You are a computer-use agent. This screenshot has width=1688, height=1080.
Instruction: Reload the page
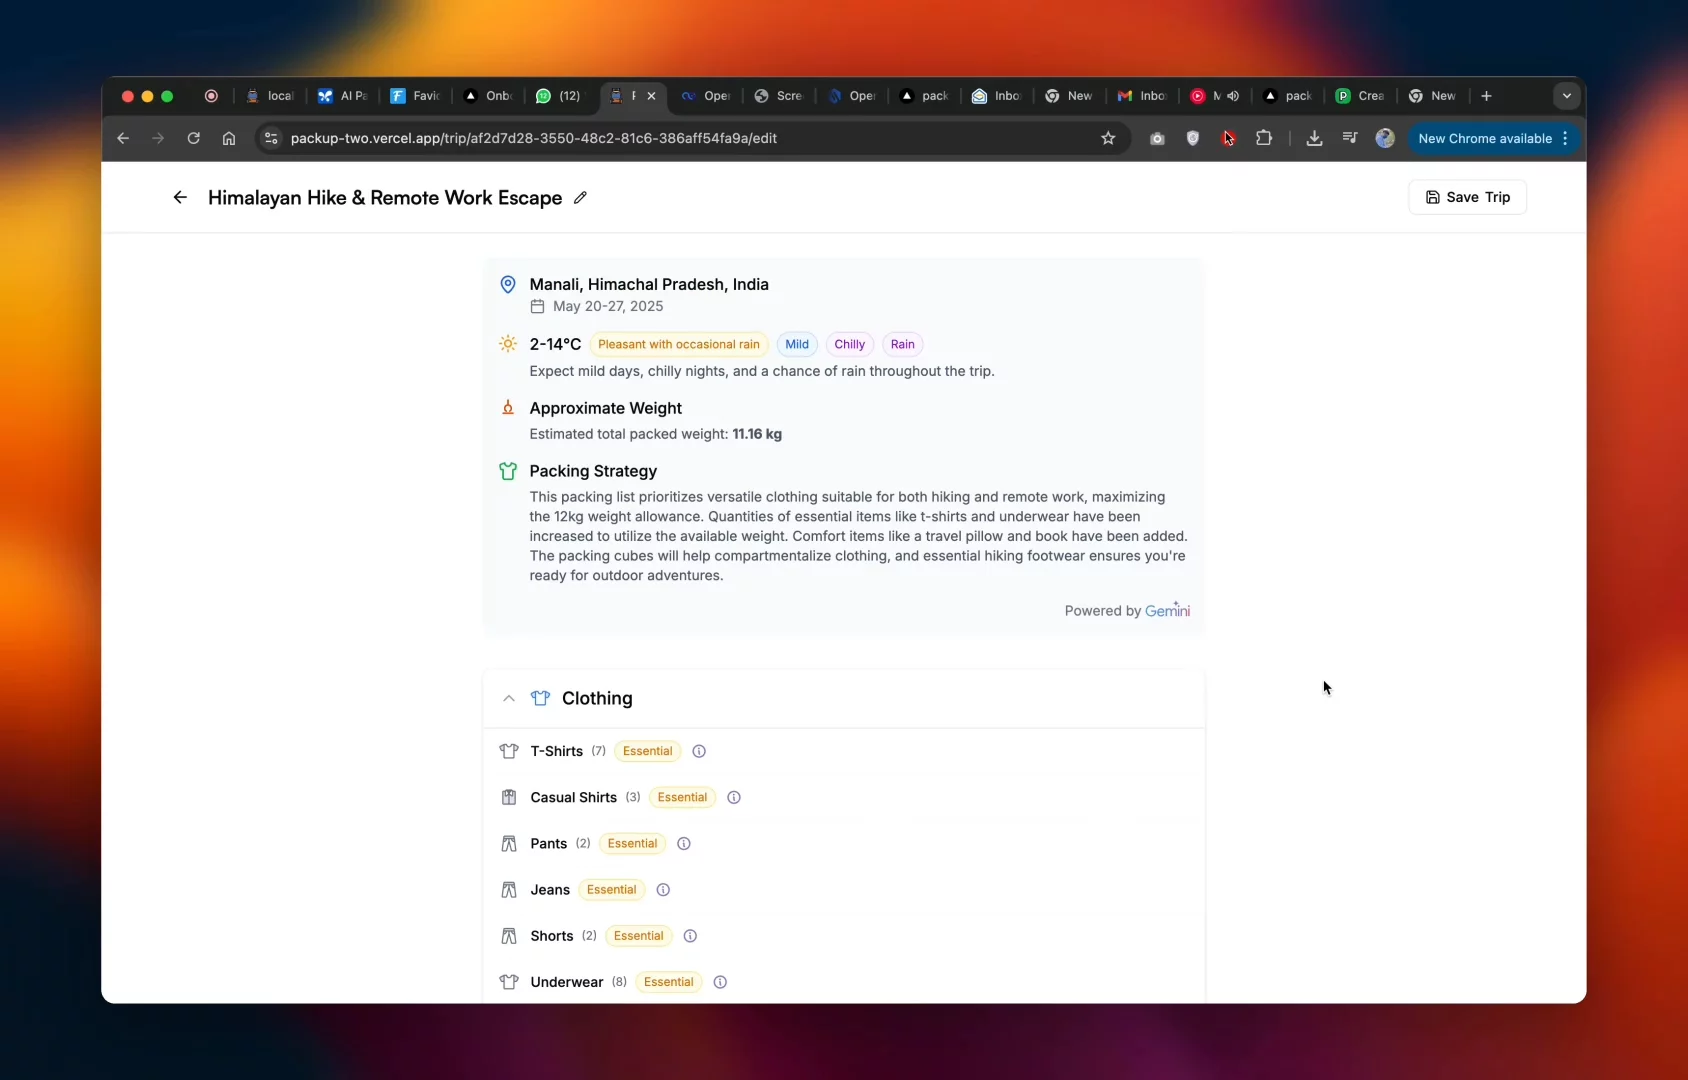tap(194, 139)
